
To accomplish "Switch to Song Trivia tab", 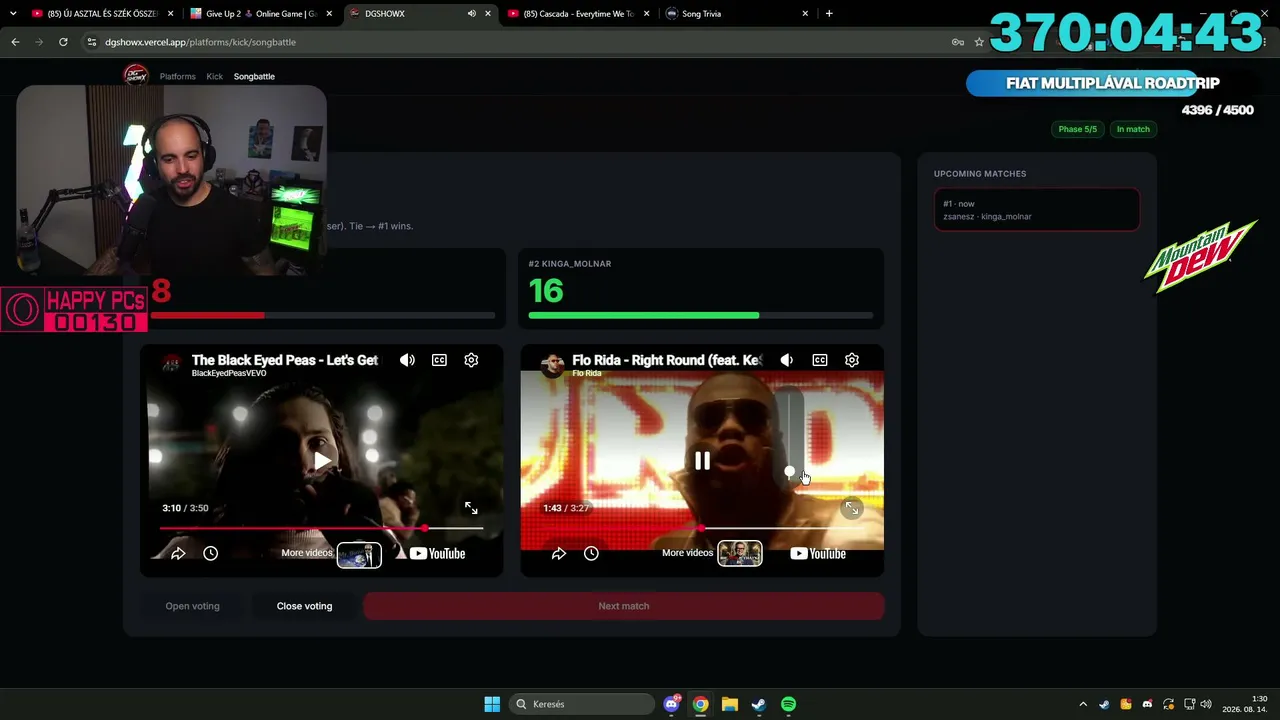I will point(737,14).
